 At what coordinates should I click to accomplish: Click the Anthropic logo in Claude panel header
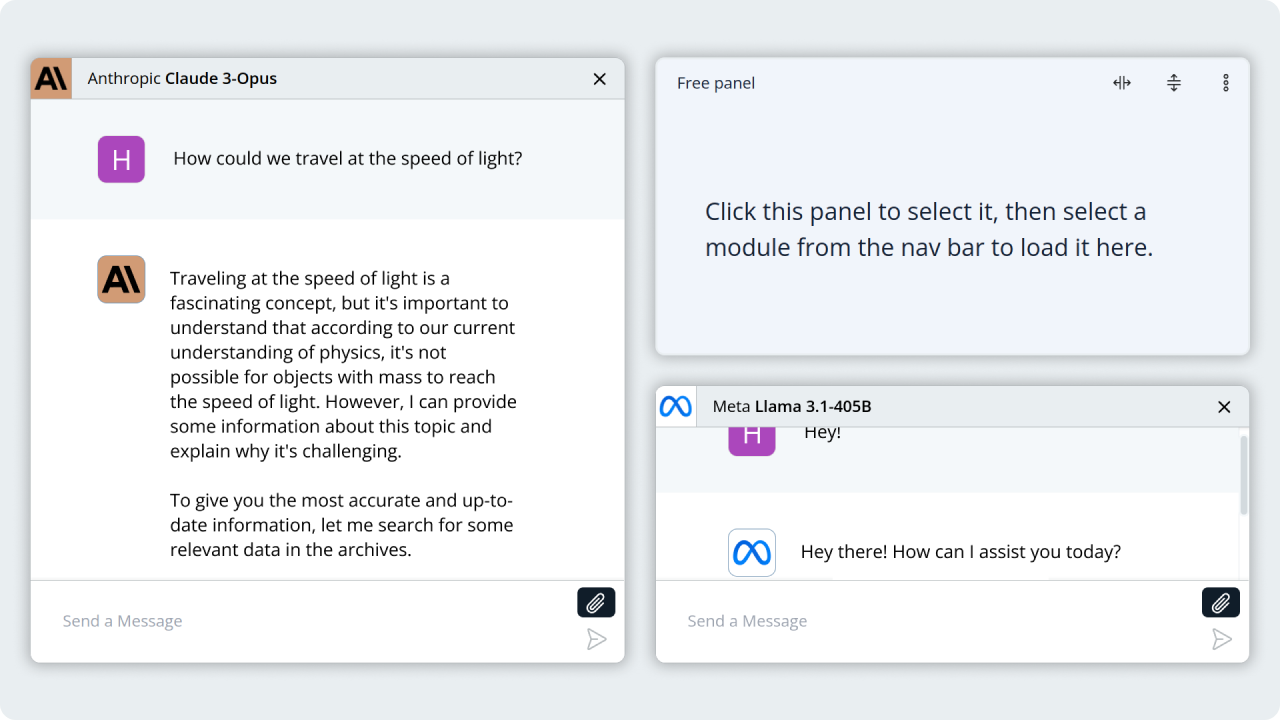click(x=51, y=79)
